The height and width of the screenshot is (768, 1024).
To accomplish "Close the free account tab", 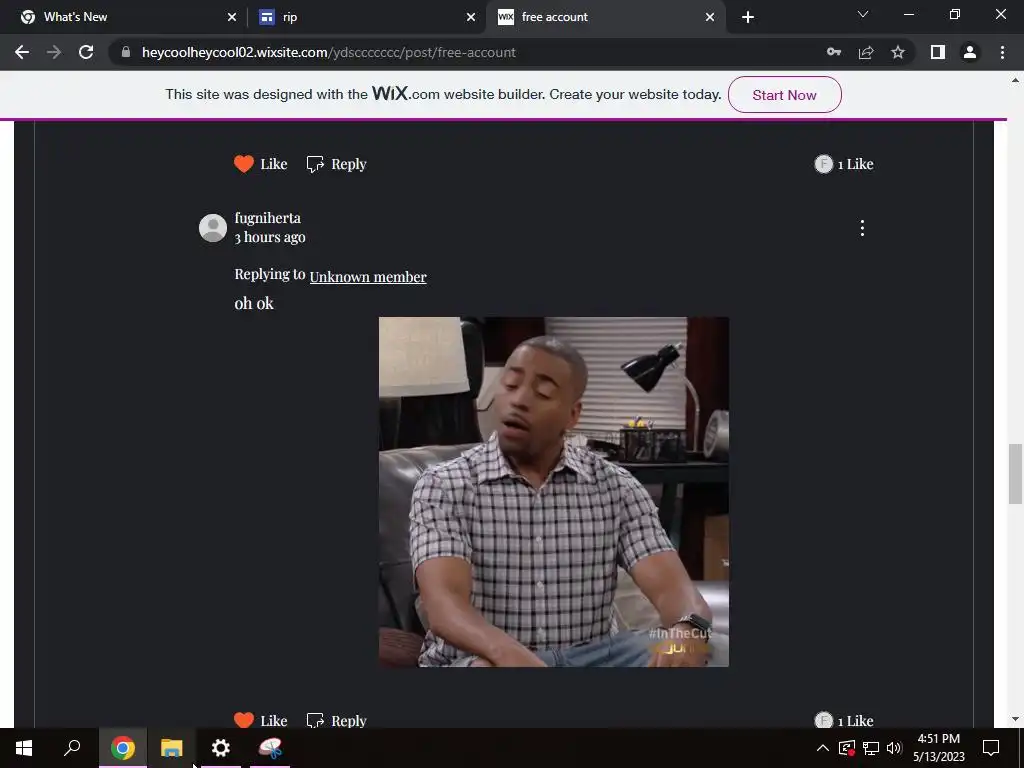I will click(710, 17).
